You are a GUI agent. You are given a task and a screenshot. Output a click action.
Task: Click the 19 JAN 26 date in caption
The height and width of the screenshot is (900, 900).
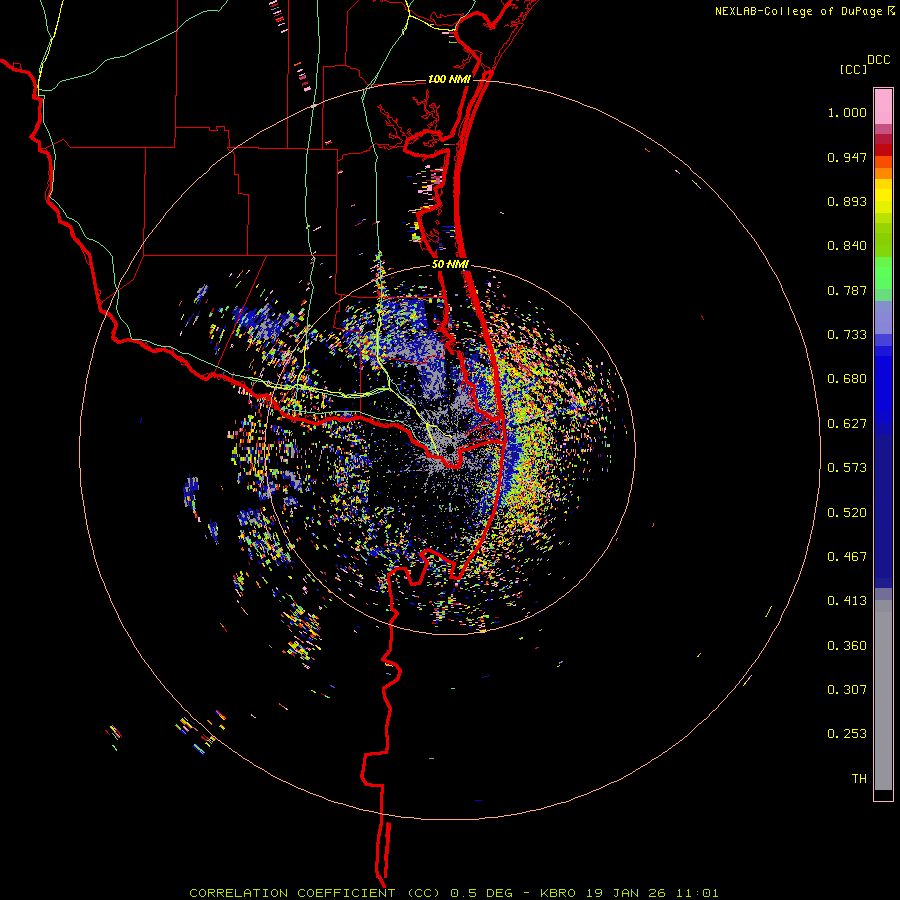pos(624,893)
